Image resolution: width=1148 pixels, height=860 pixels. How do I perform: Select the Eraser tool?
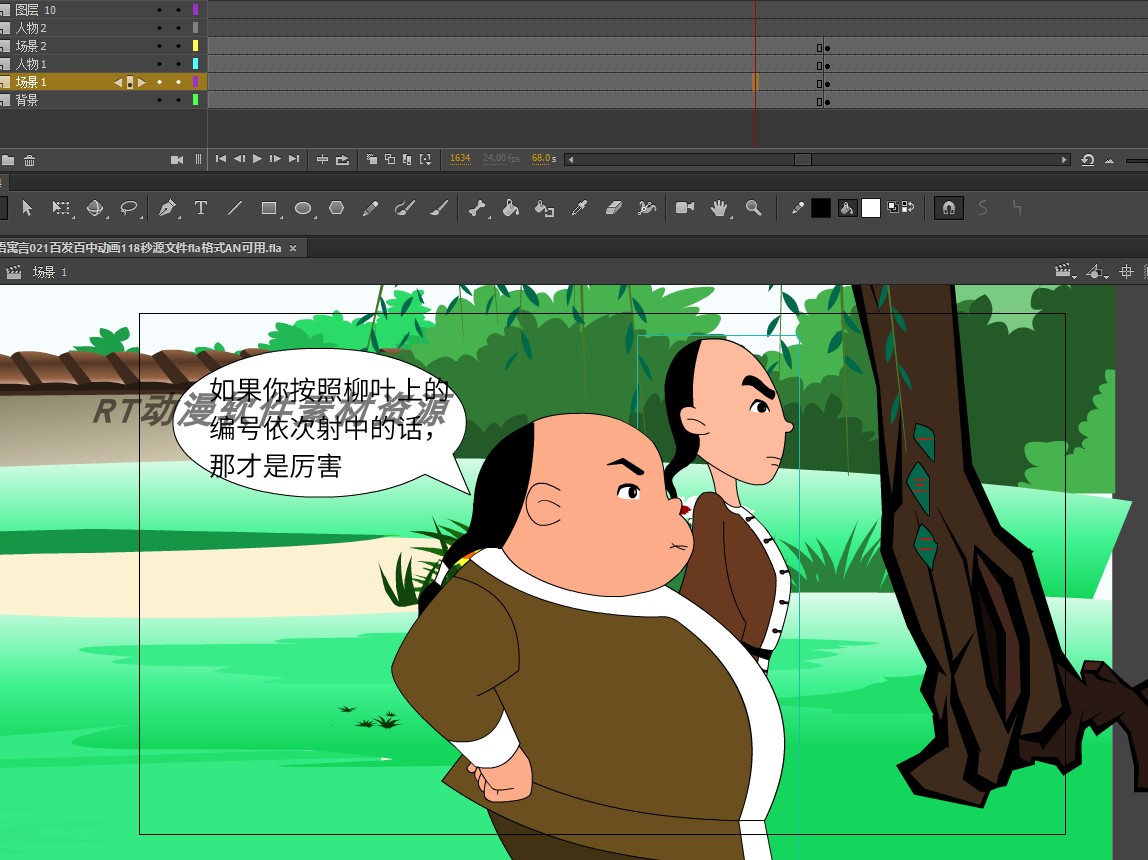click(x=614, y=208)
